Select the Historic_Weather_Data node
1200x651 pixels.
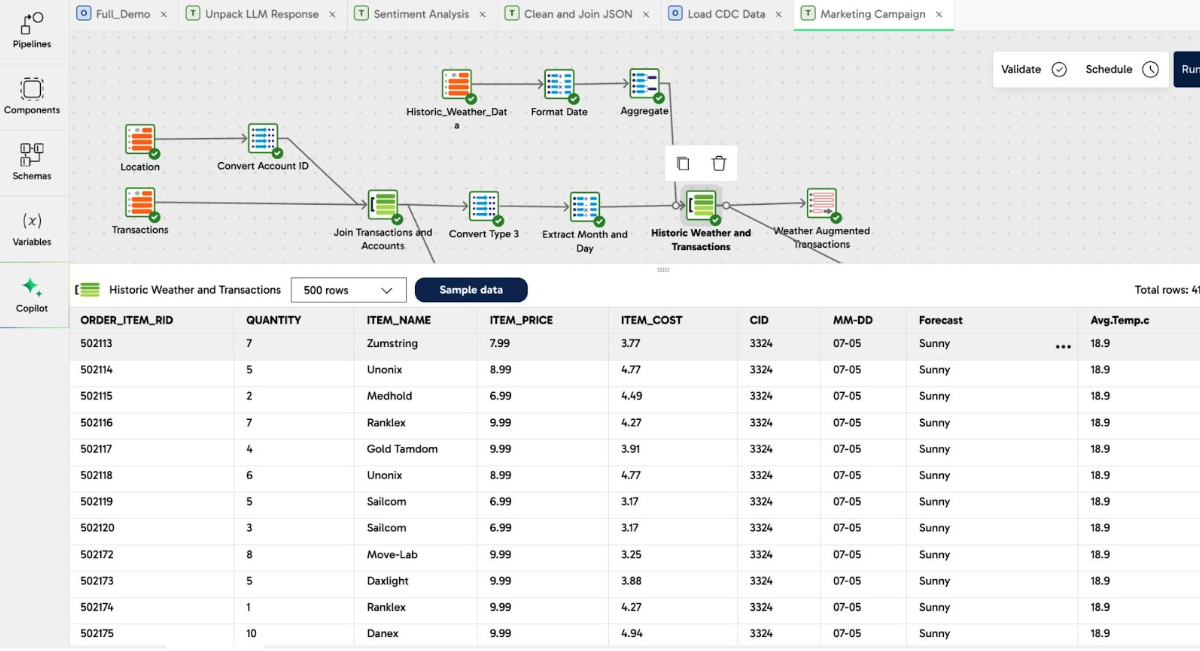tap(457, 86)
